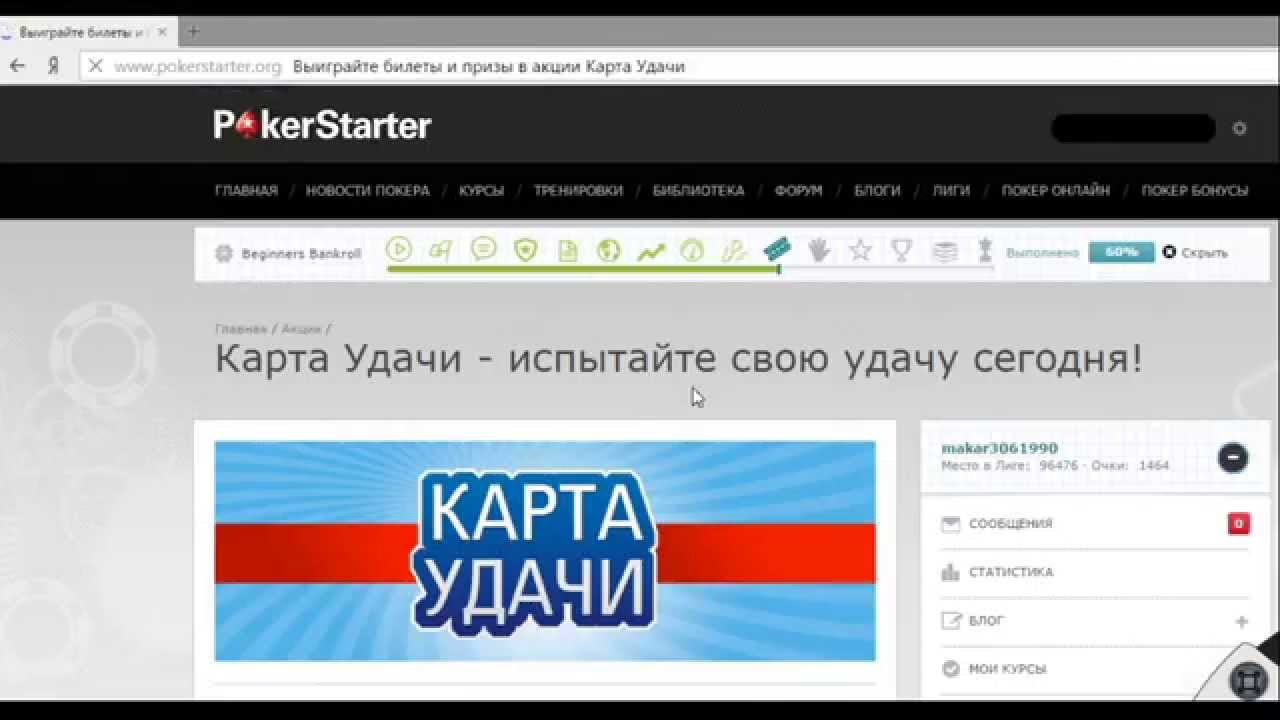Image resolution: width=1280 pixels, height=720 pixels.
Task: Click the star step icon
Action: tap(860, 251)
